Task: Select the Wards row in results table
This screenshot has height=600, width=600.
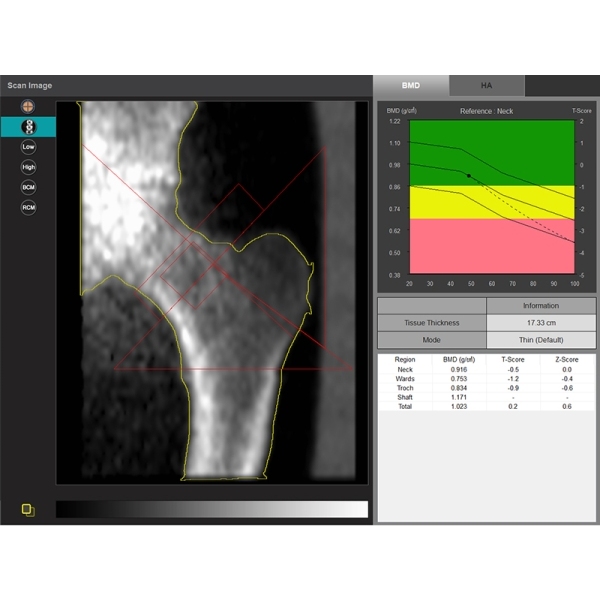Action: point(486,379)
